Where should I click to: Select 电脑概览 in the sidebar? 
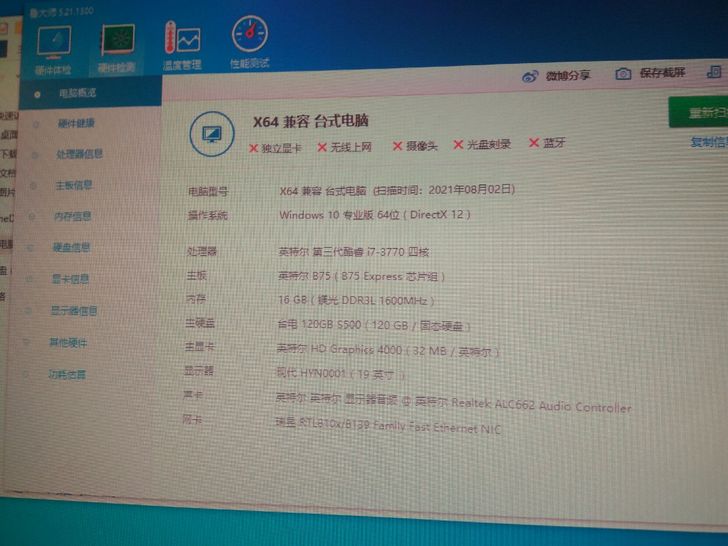point(91,93)
